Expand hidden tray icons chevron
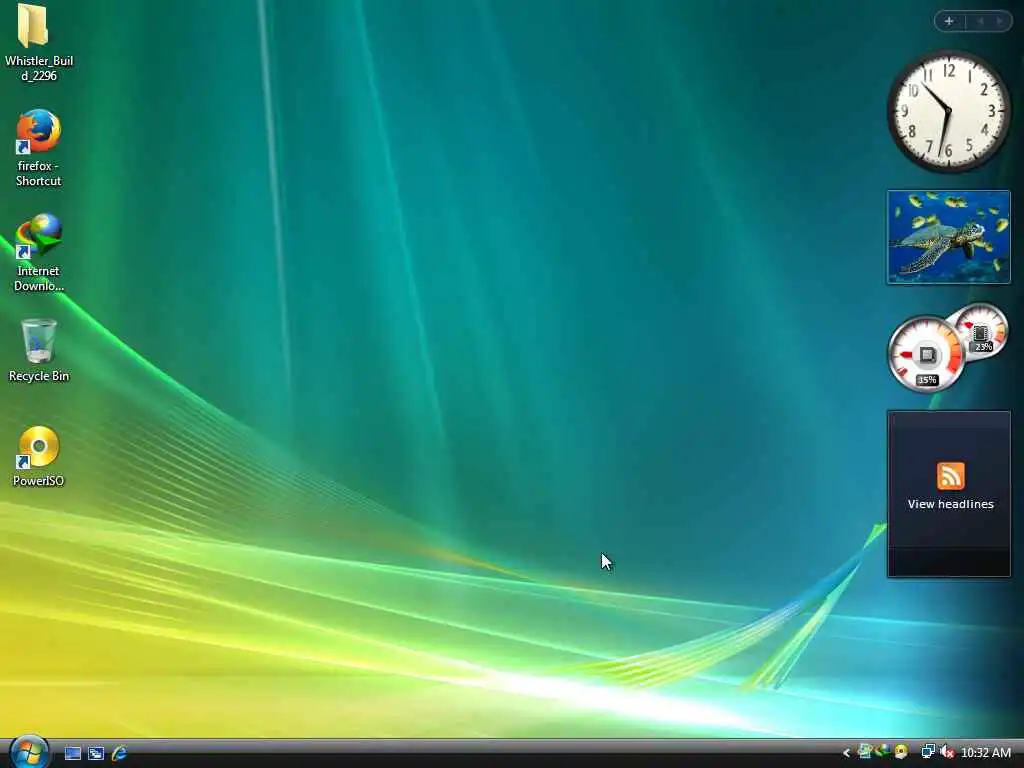 (846, 753)
